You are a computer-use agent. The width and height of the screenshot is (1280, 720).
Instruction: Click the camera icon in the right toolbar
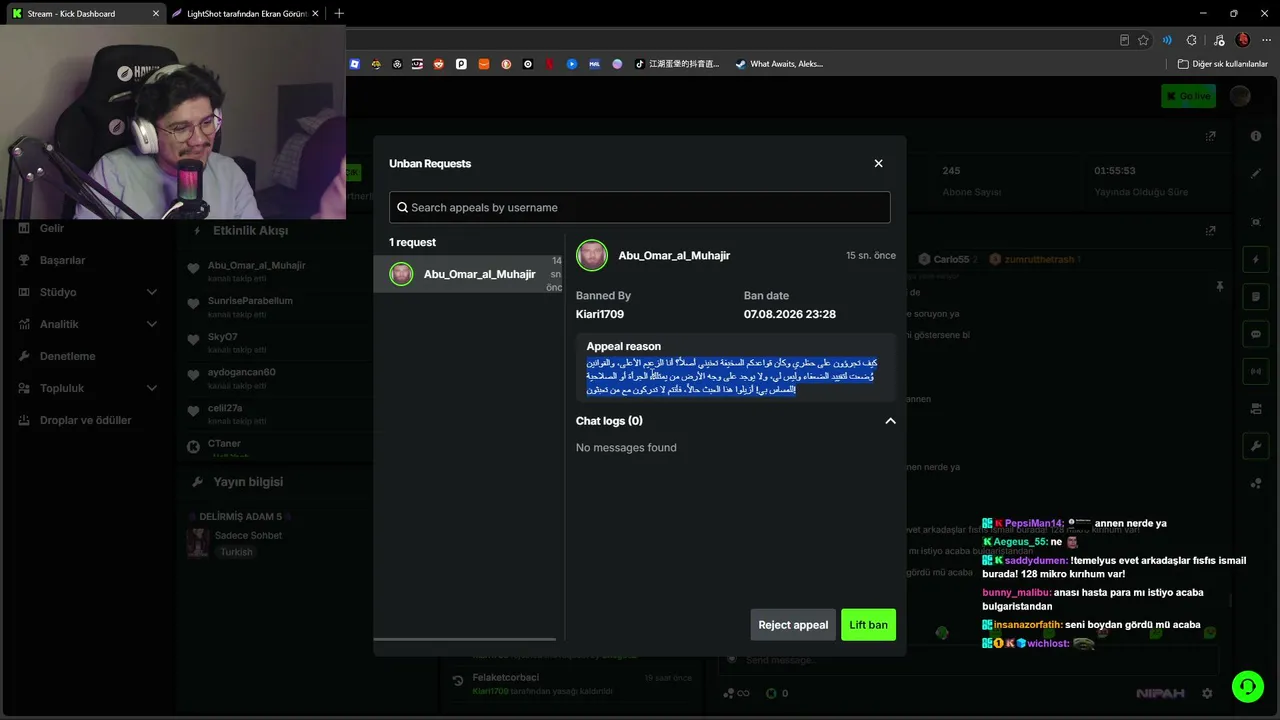[1256, 408]
